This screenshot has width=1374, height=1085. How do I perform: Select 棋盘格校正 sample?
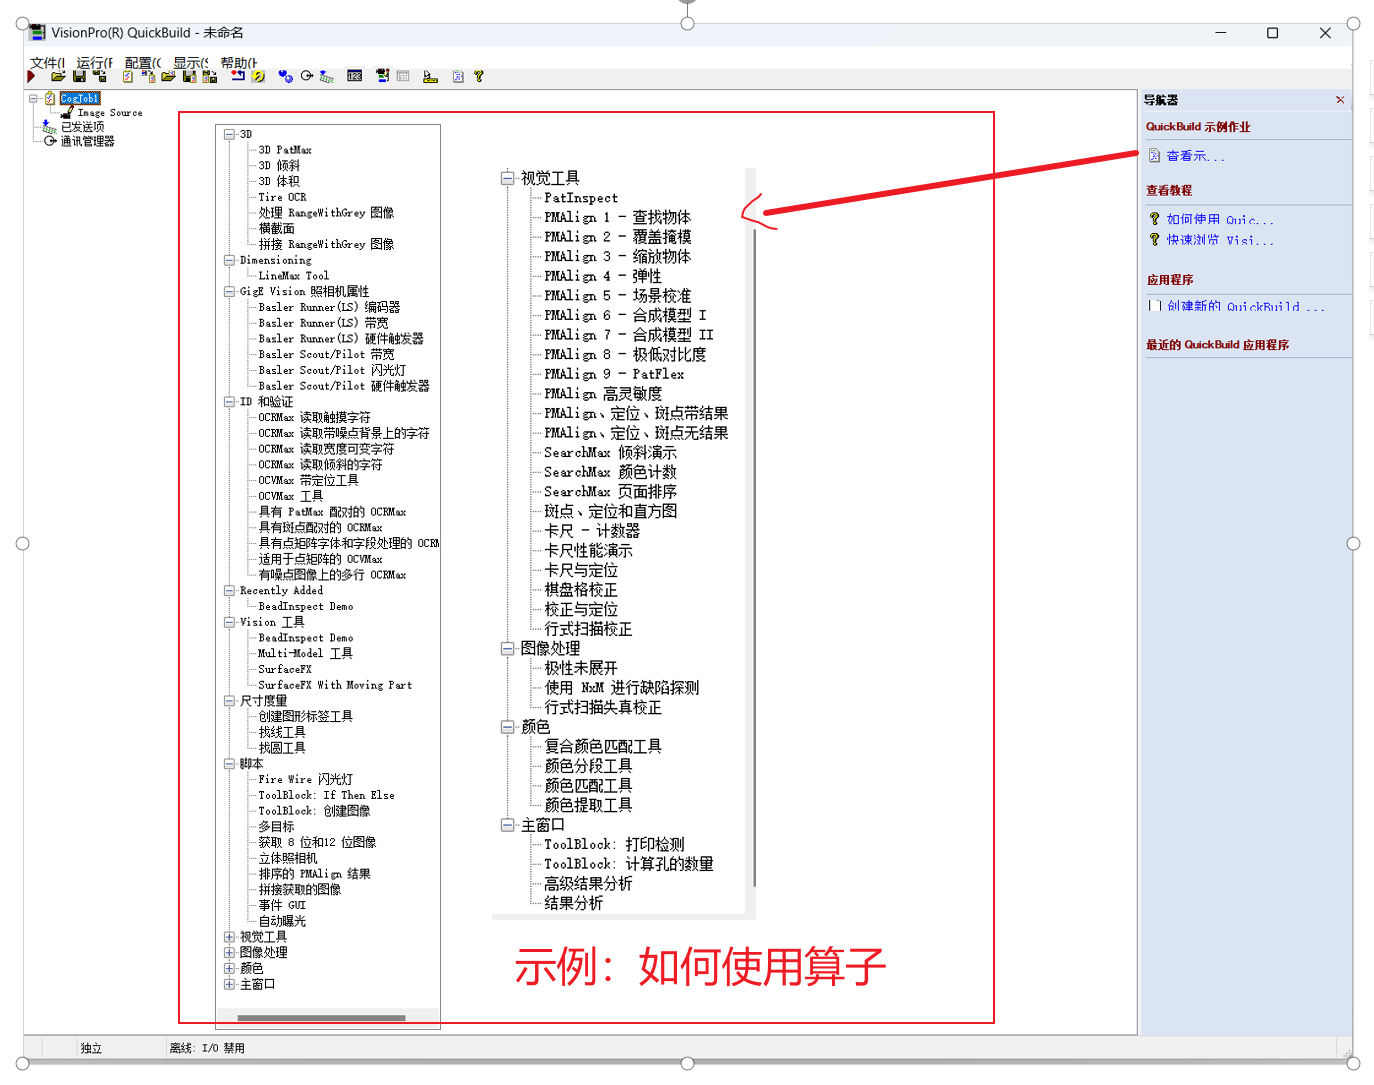tap(581, 590)
